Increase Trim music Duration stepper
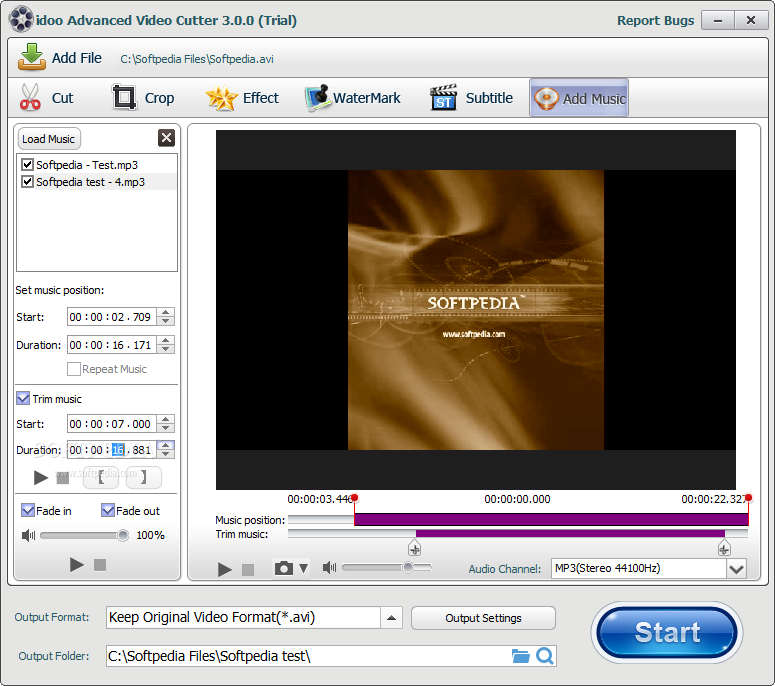The width and height of the screenshot is (775, 686). pos(166,445)
